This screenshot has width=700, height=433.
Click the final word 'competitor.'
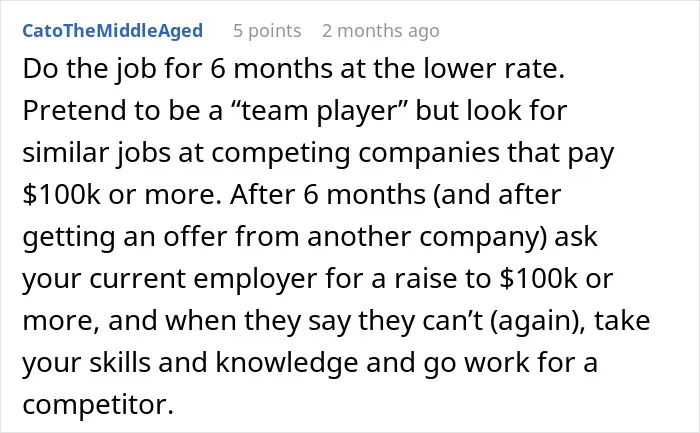point(98,405)
